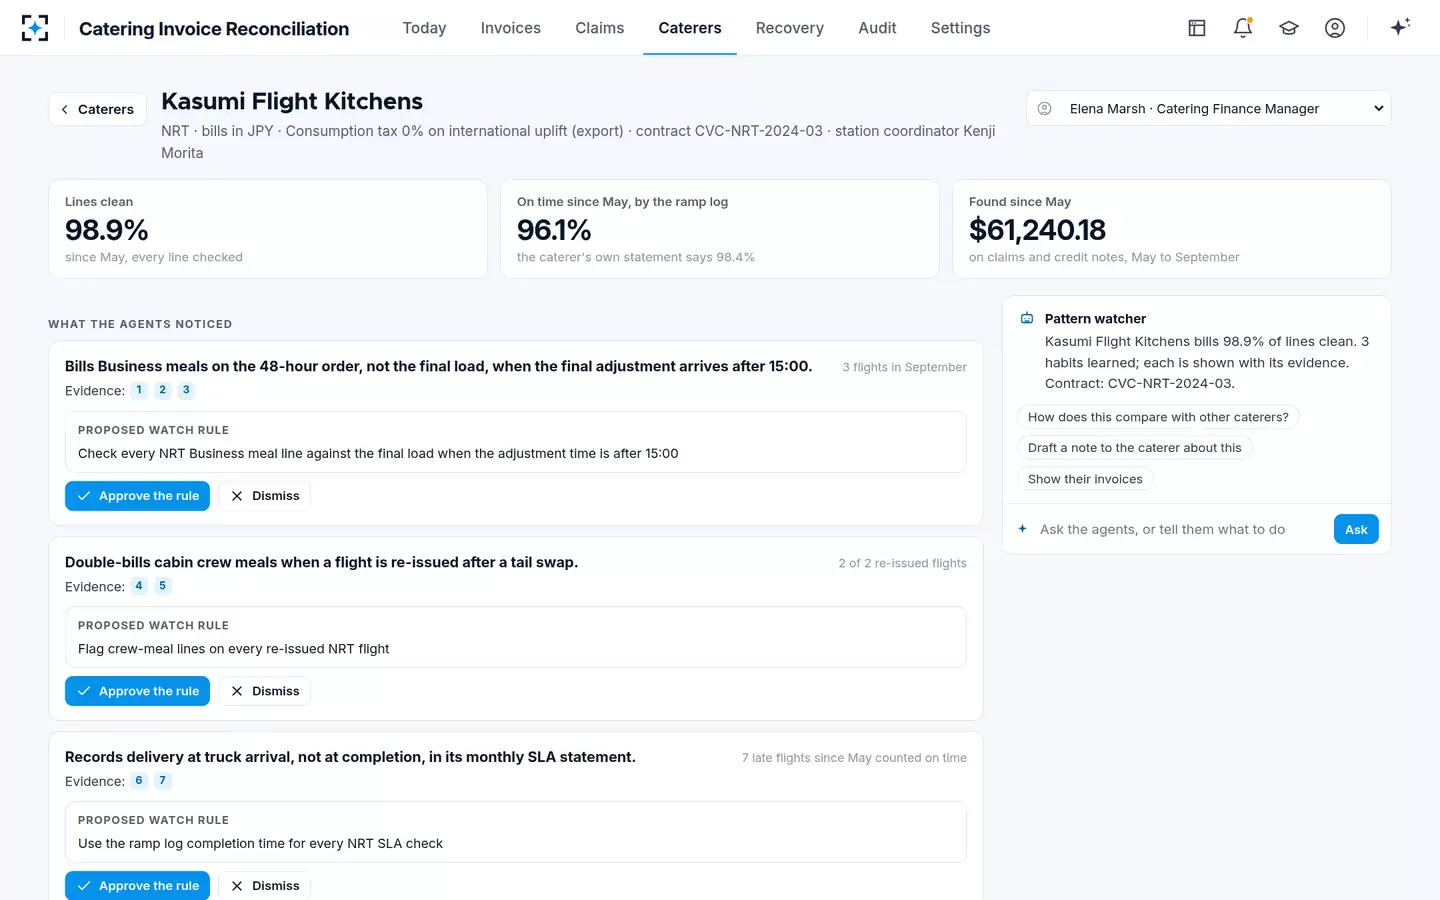The width and height of the screenshot is (1440, 900).
Task: Dismiss the crew meal double-billing finding
Action: point(264,691)
